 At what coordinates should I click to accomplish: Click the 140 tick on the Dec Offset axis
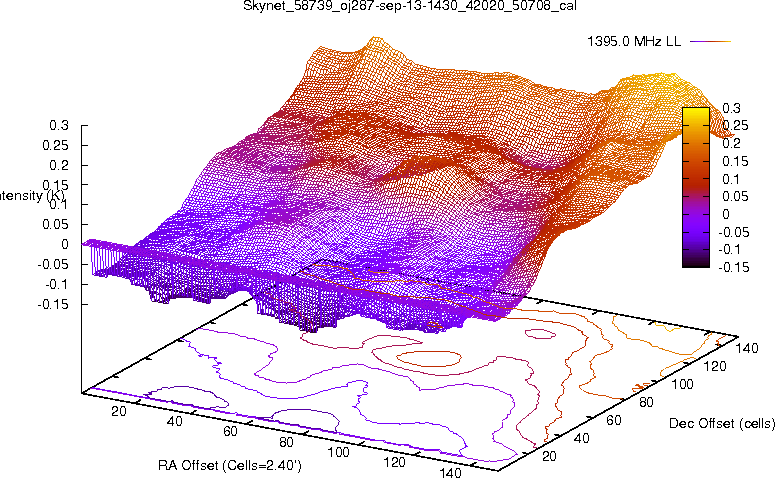pyautogui.click(x=747, y=348)
